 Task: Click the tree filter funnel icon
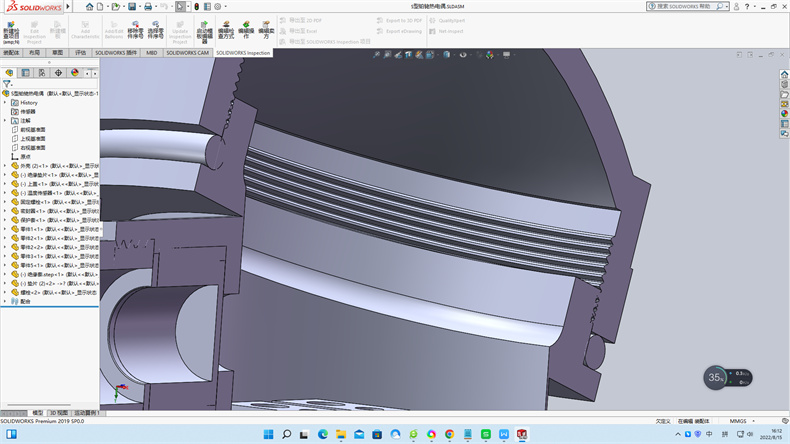[7, 84]
